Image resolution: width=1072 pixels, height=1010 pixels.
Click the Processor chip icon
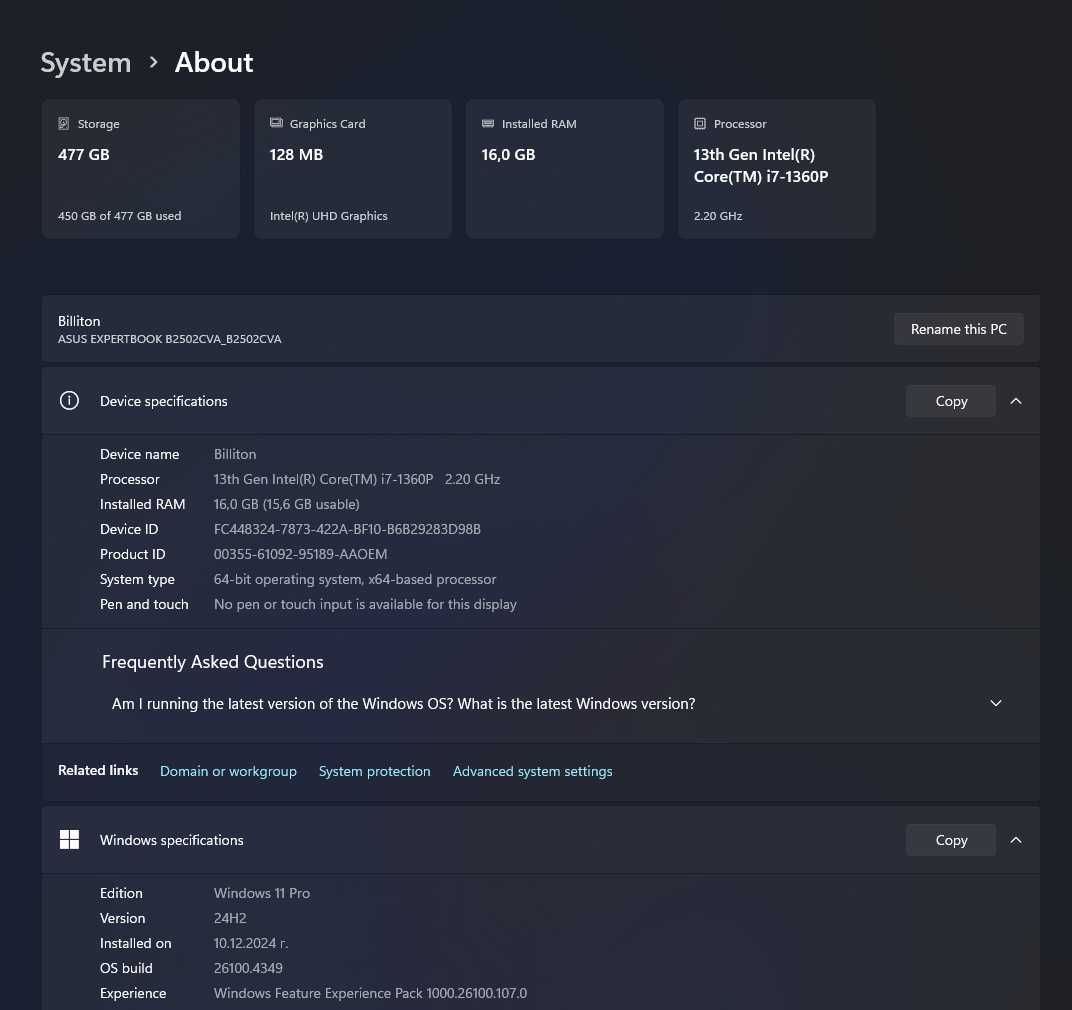[x=700, y=124]
